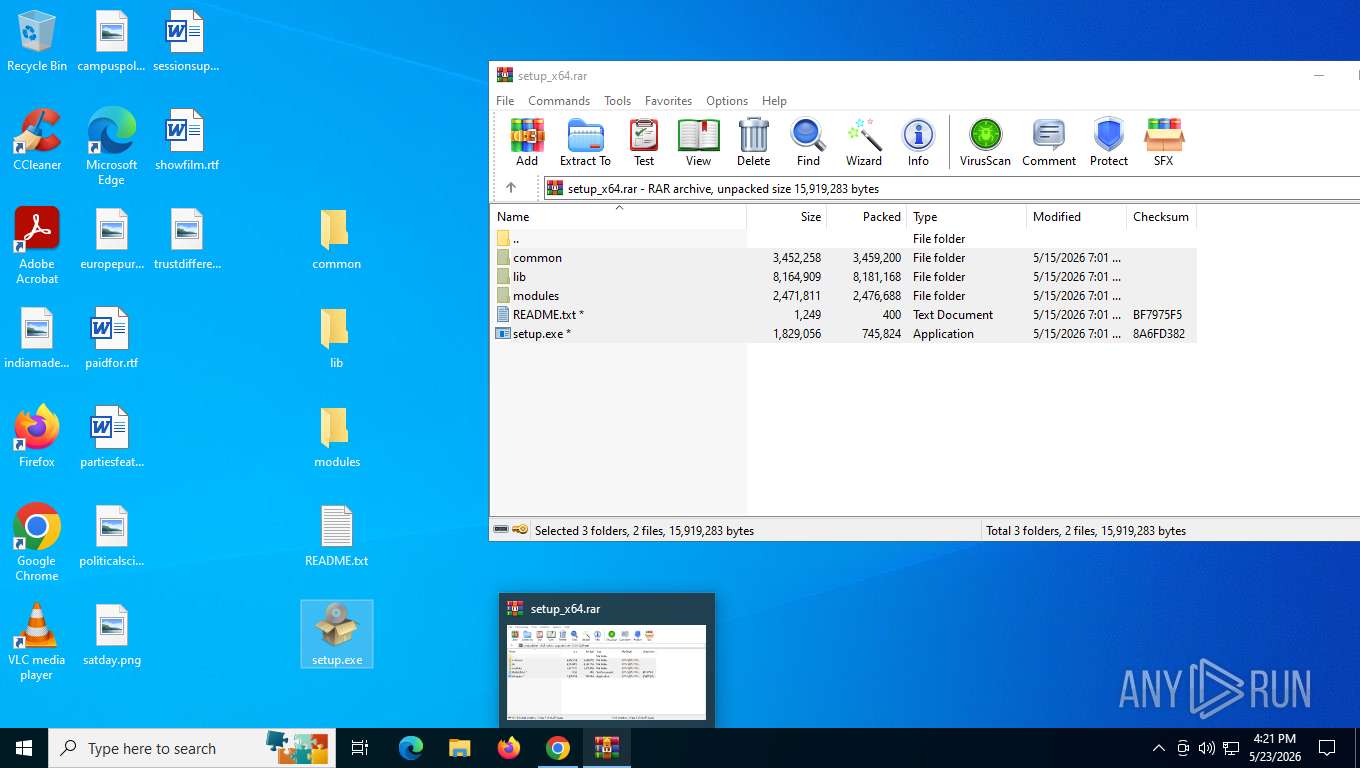Select the modules folder row in archive
The width and height of the screenshot is (1360, 768).
[843, 296]
